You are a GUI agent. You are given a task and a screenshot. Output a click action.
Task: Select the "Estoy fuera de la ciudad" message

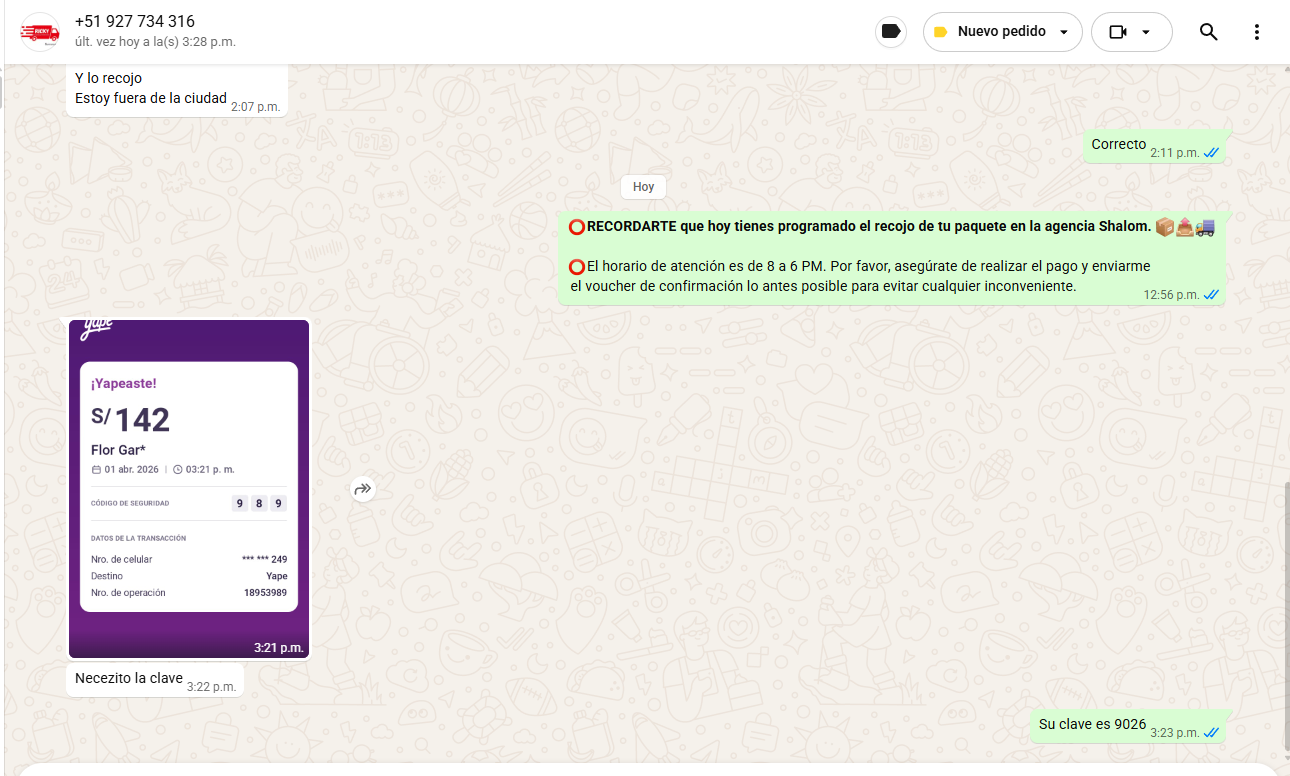pos(150,98)
